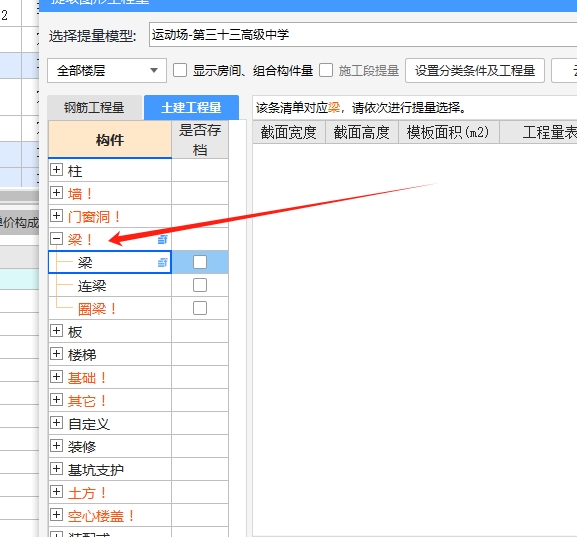The image size is (577, 537).
Task: Select the 自定义 row label
Action: click(89, 424)
